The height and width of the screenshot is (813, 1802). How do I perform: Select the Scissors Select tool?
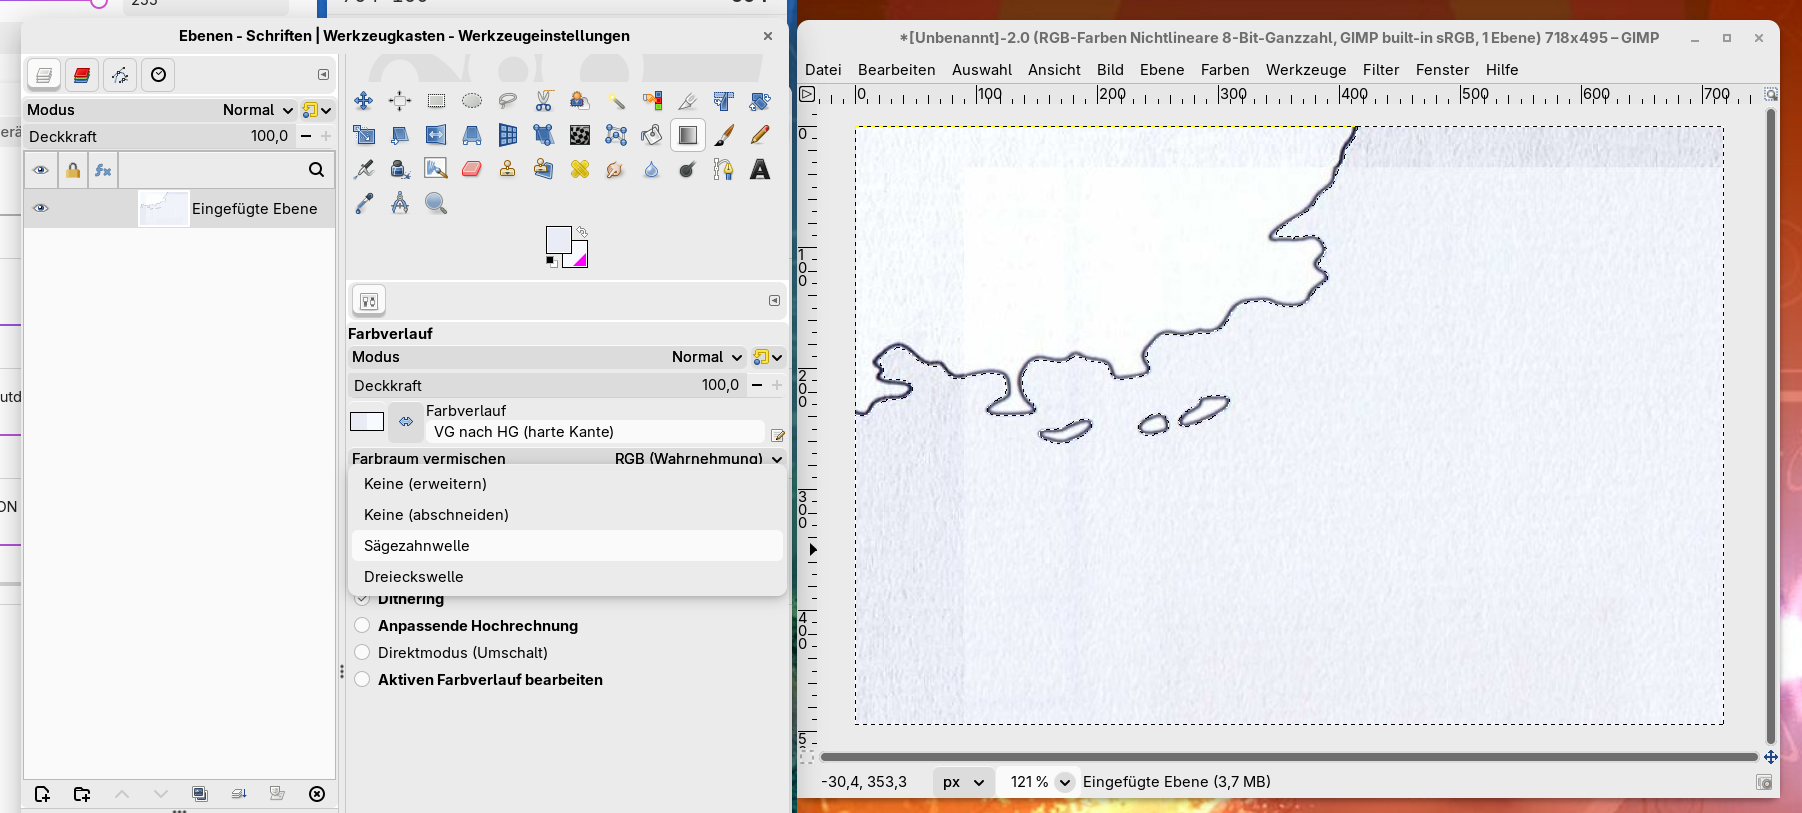544,100
